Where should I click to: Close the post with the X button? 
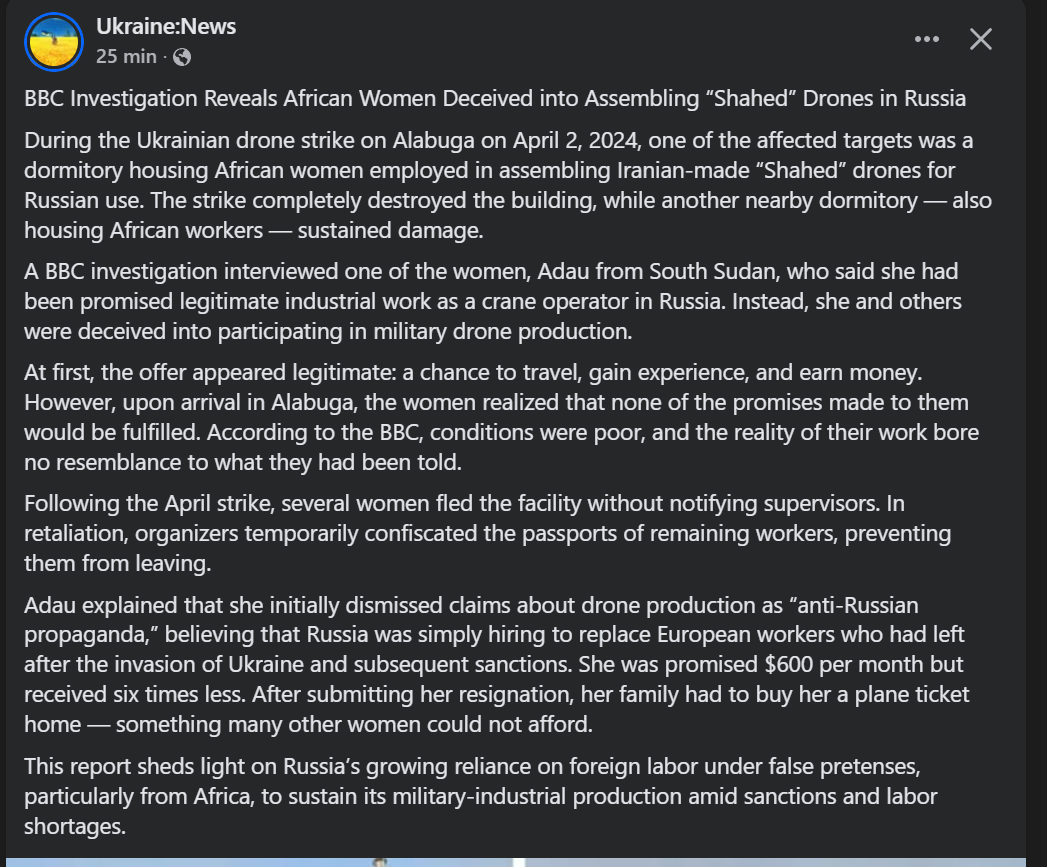981,39
